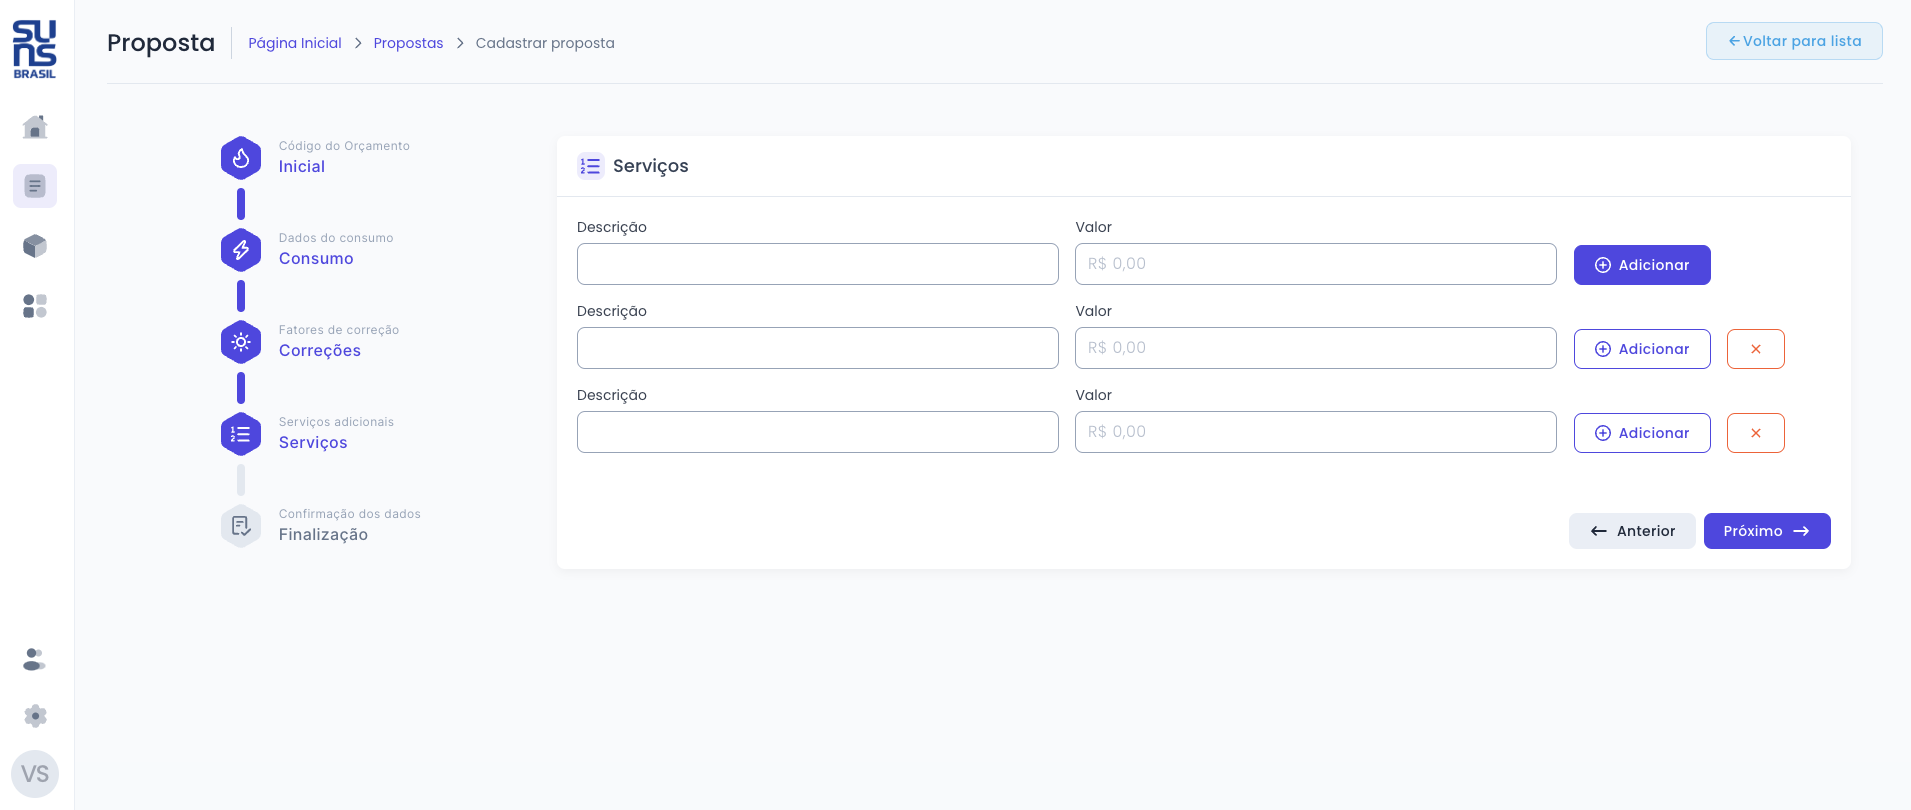
Task: Click the cube products icon in sidebar
Action: pyautogui.click(x=35, y=246)
